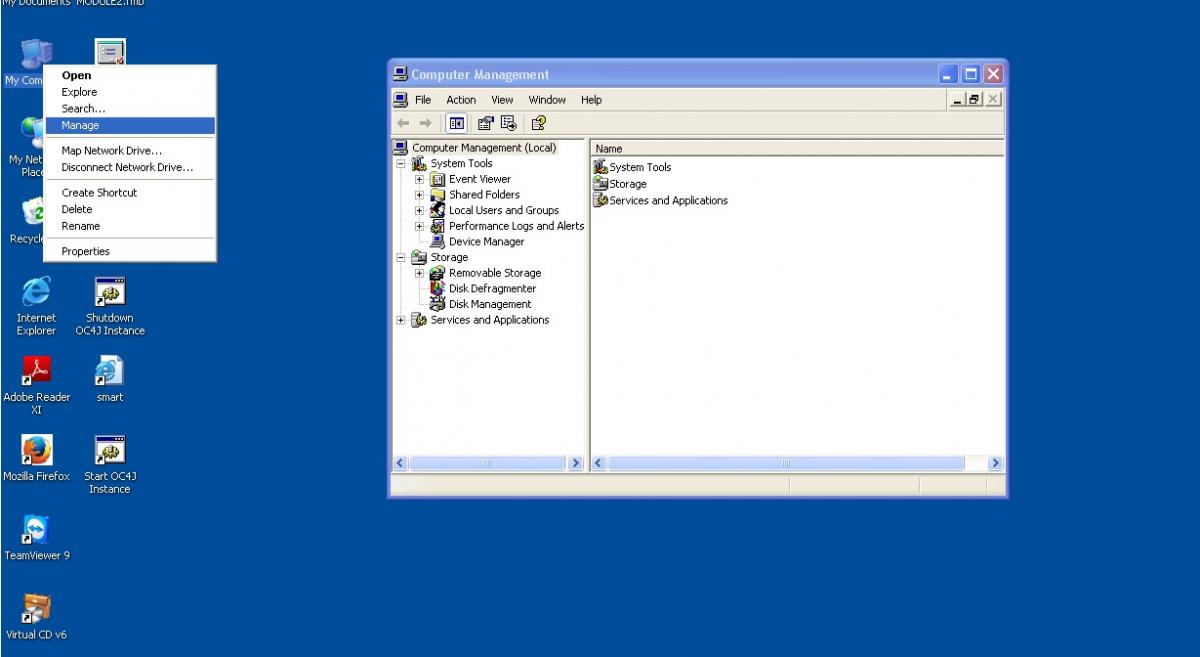Click the TeamViewer 9 desktop shortcut

point(37,531)
